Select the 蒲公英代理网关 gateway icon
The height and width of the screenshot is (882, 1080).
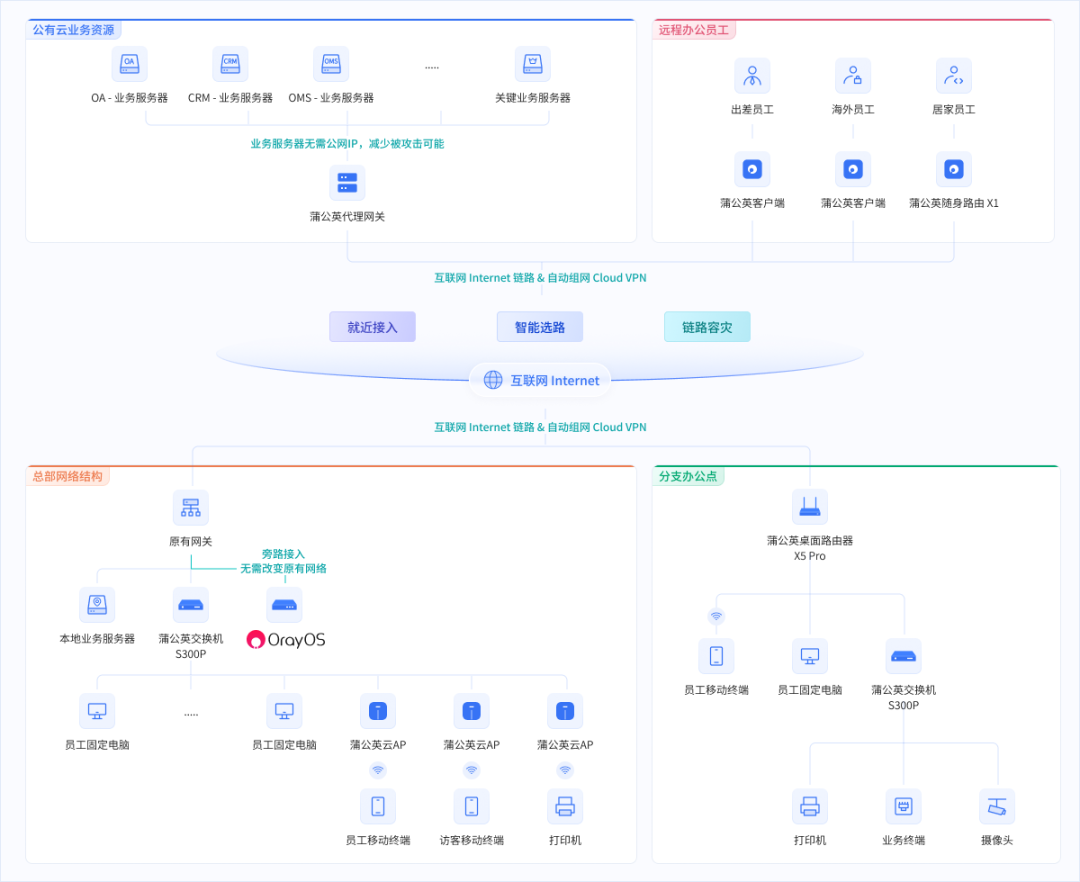point(345,182)
